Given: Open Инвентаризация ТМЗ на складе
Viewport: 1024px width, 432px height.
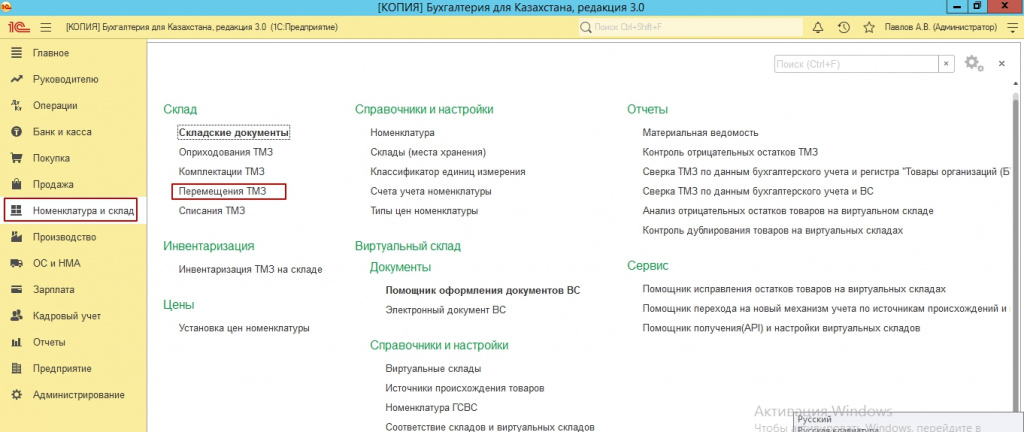Looking at the screenshot, I should [x=251, y=269].
